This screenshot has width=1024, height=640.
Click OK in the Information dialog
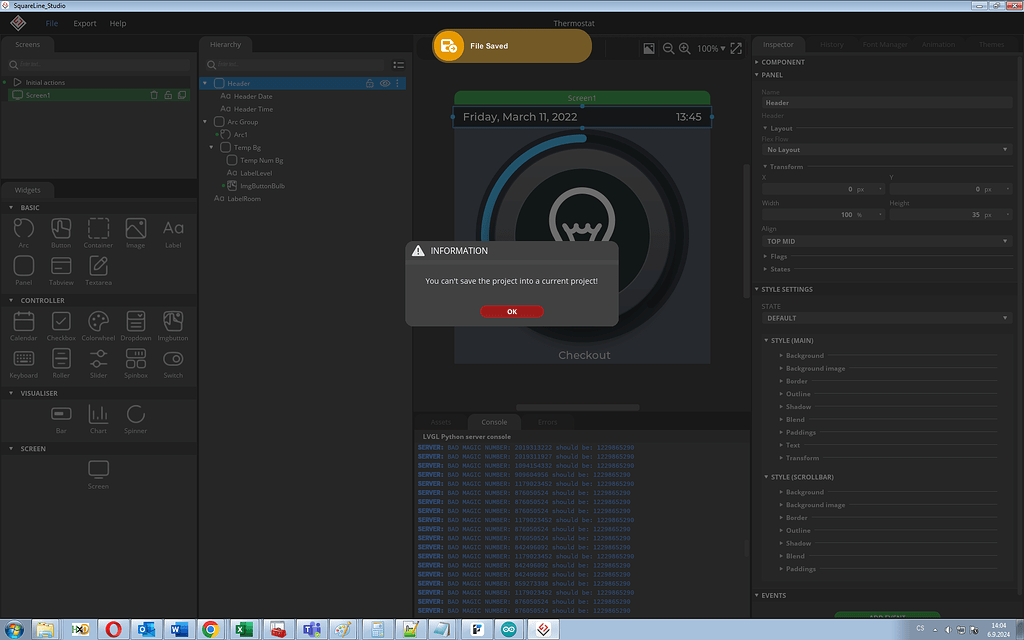click(511, 312)
